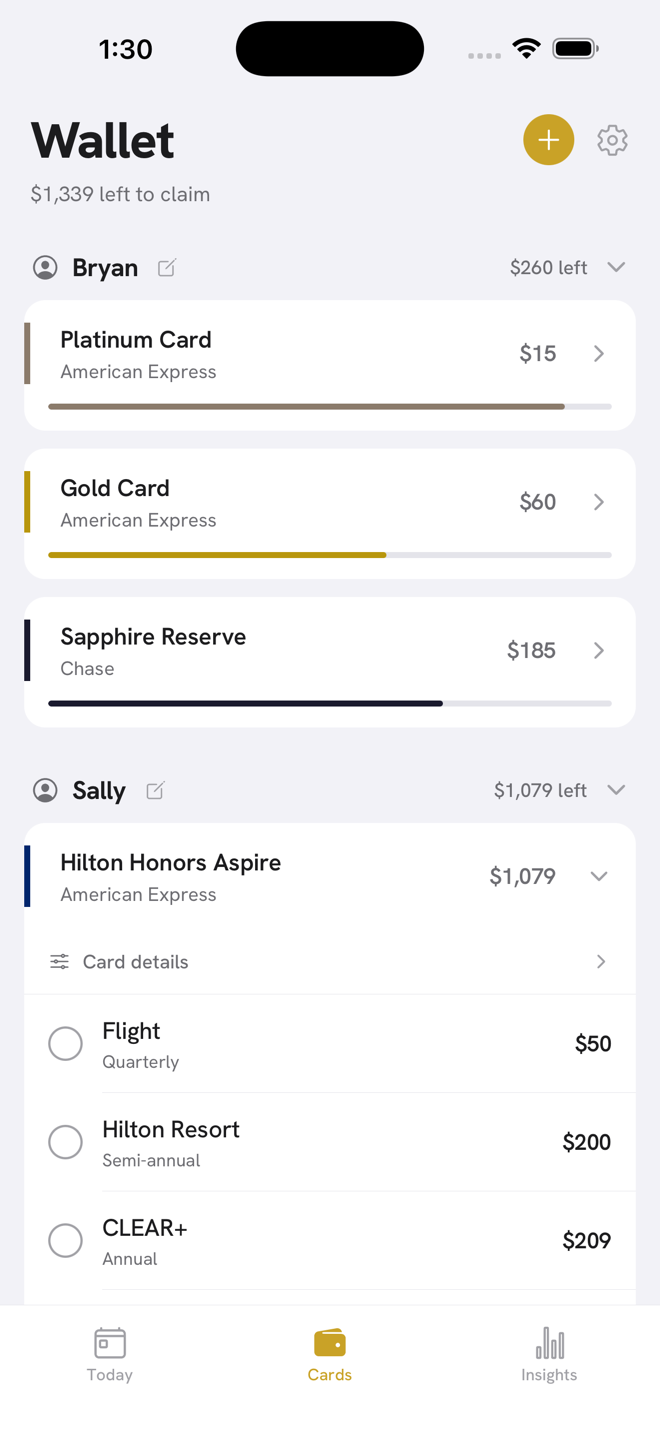Edit Sally's name with pencil icon
The height and width of the screenshot is (1434, 660).
click(155, 790)
